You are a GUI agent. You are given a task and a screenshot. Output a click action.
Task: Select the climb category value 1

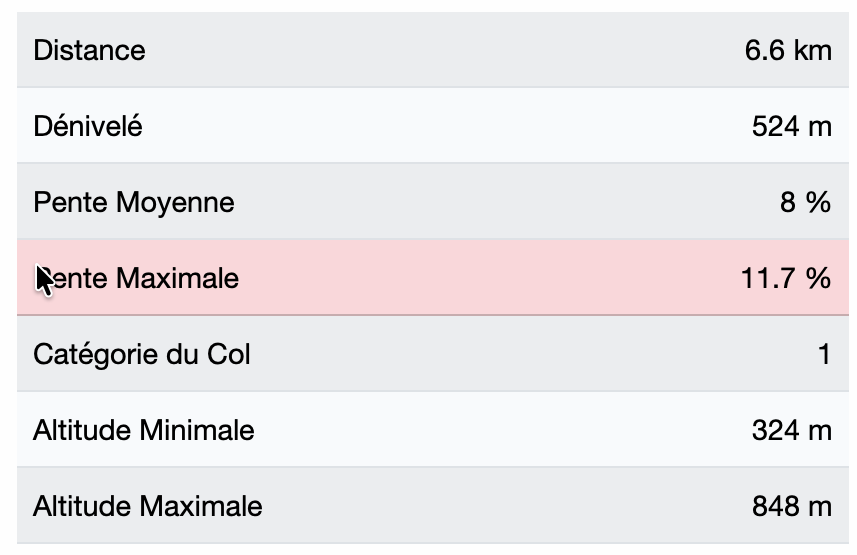pos(824,354)
